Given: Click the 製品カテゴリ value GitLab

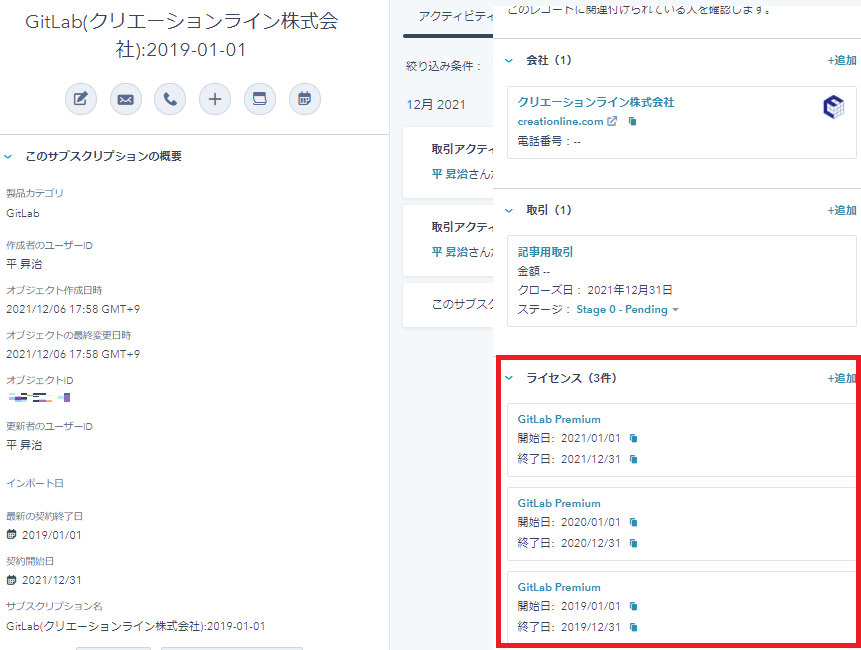Looking at the screenshot, I should (23, 213).
